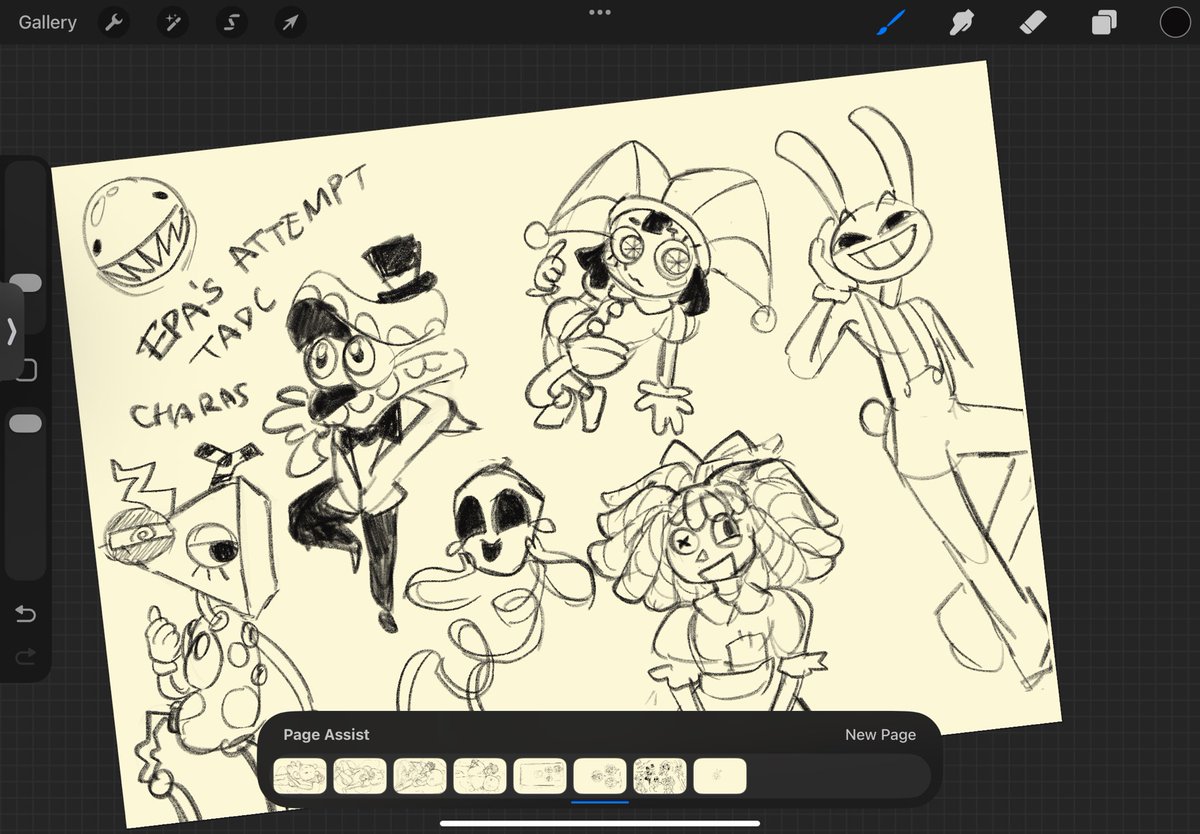Return to the Gallery

coord(47,22)
